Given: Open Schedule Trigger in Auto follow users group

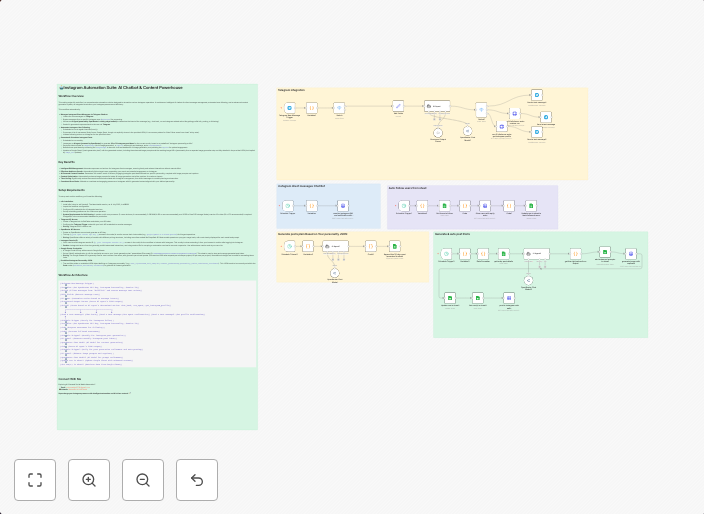Looking at the screenshot, I should 404,206.
